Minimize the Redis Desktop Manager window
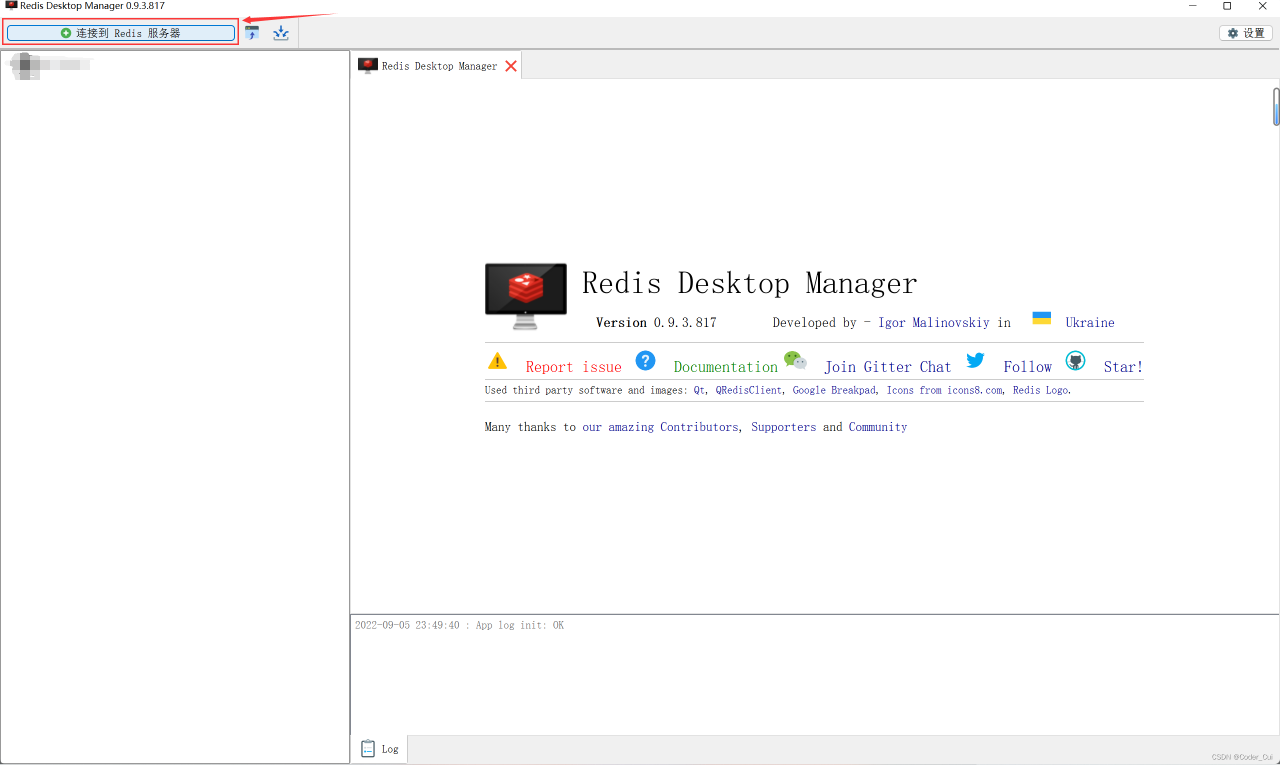 coord(1192,6)
